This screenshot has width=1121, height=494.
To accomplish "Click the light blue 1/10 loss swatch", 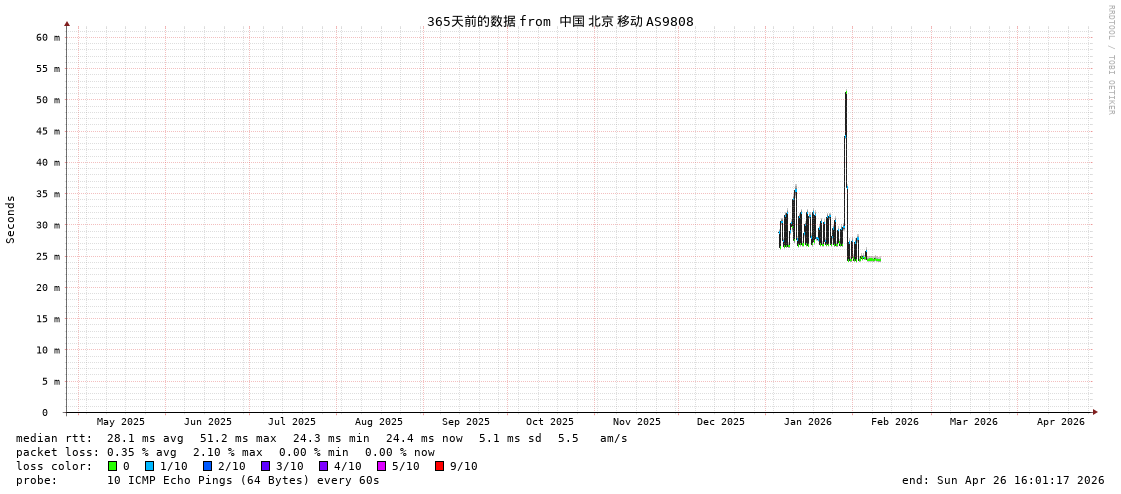I will click(149, 466).
